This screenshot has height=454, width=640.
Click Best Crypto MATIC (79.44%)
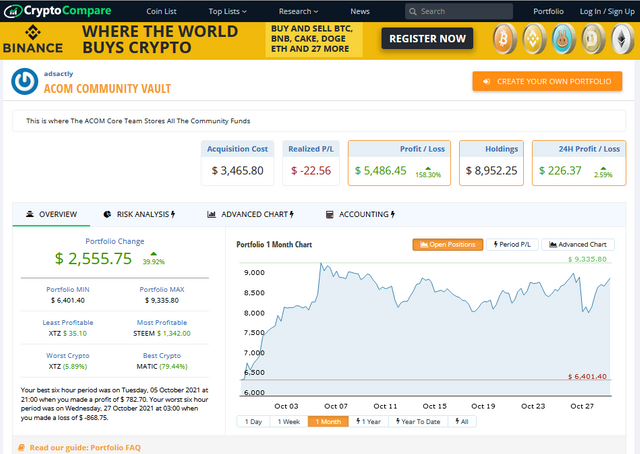(x=162, y=367)
